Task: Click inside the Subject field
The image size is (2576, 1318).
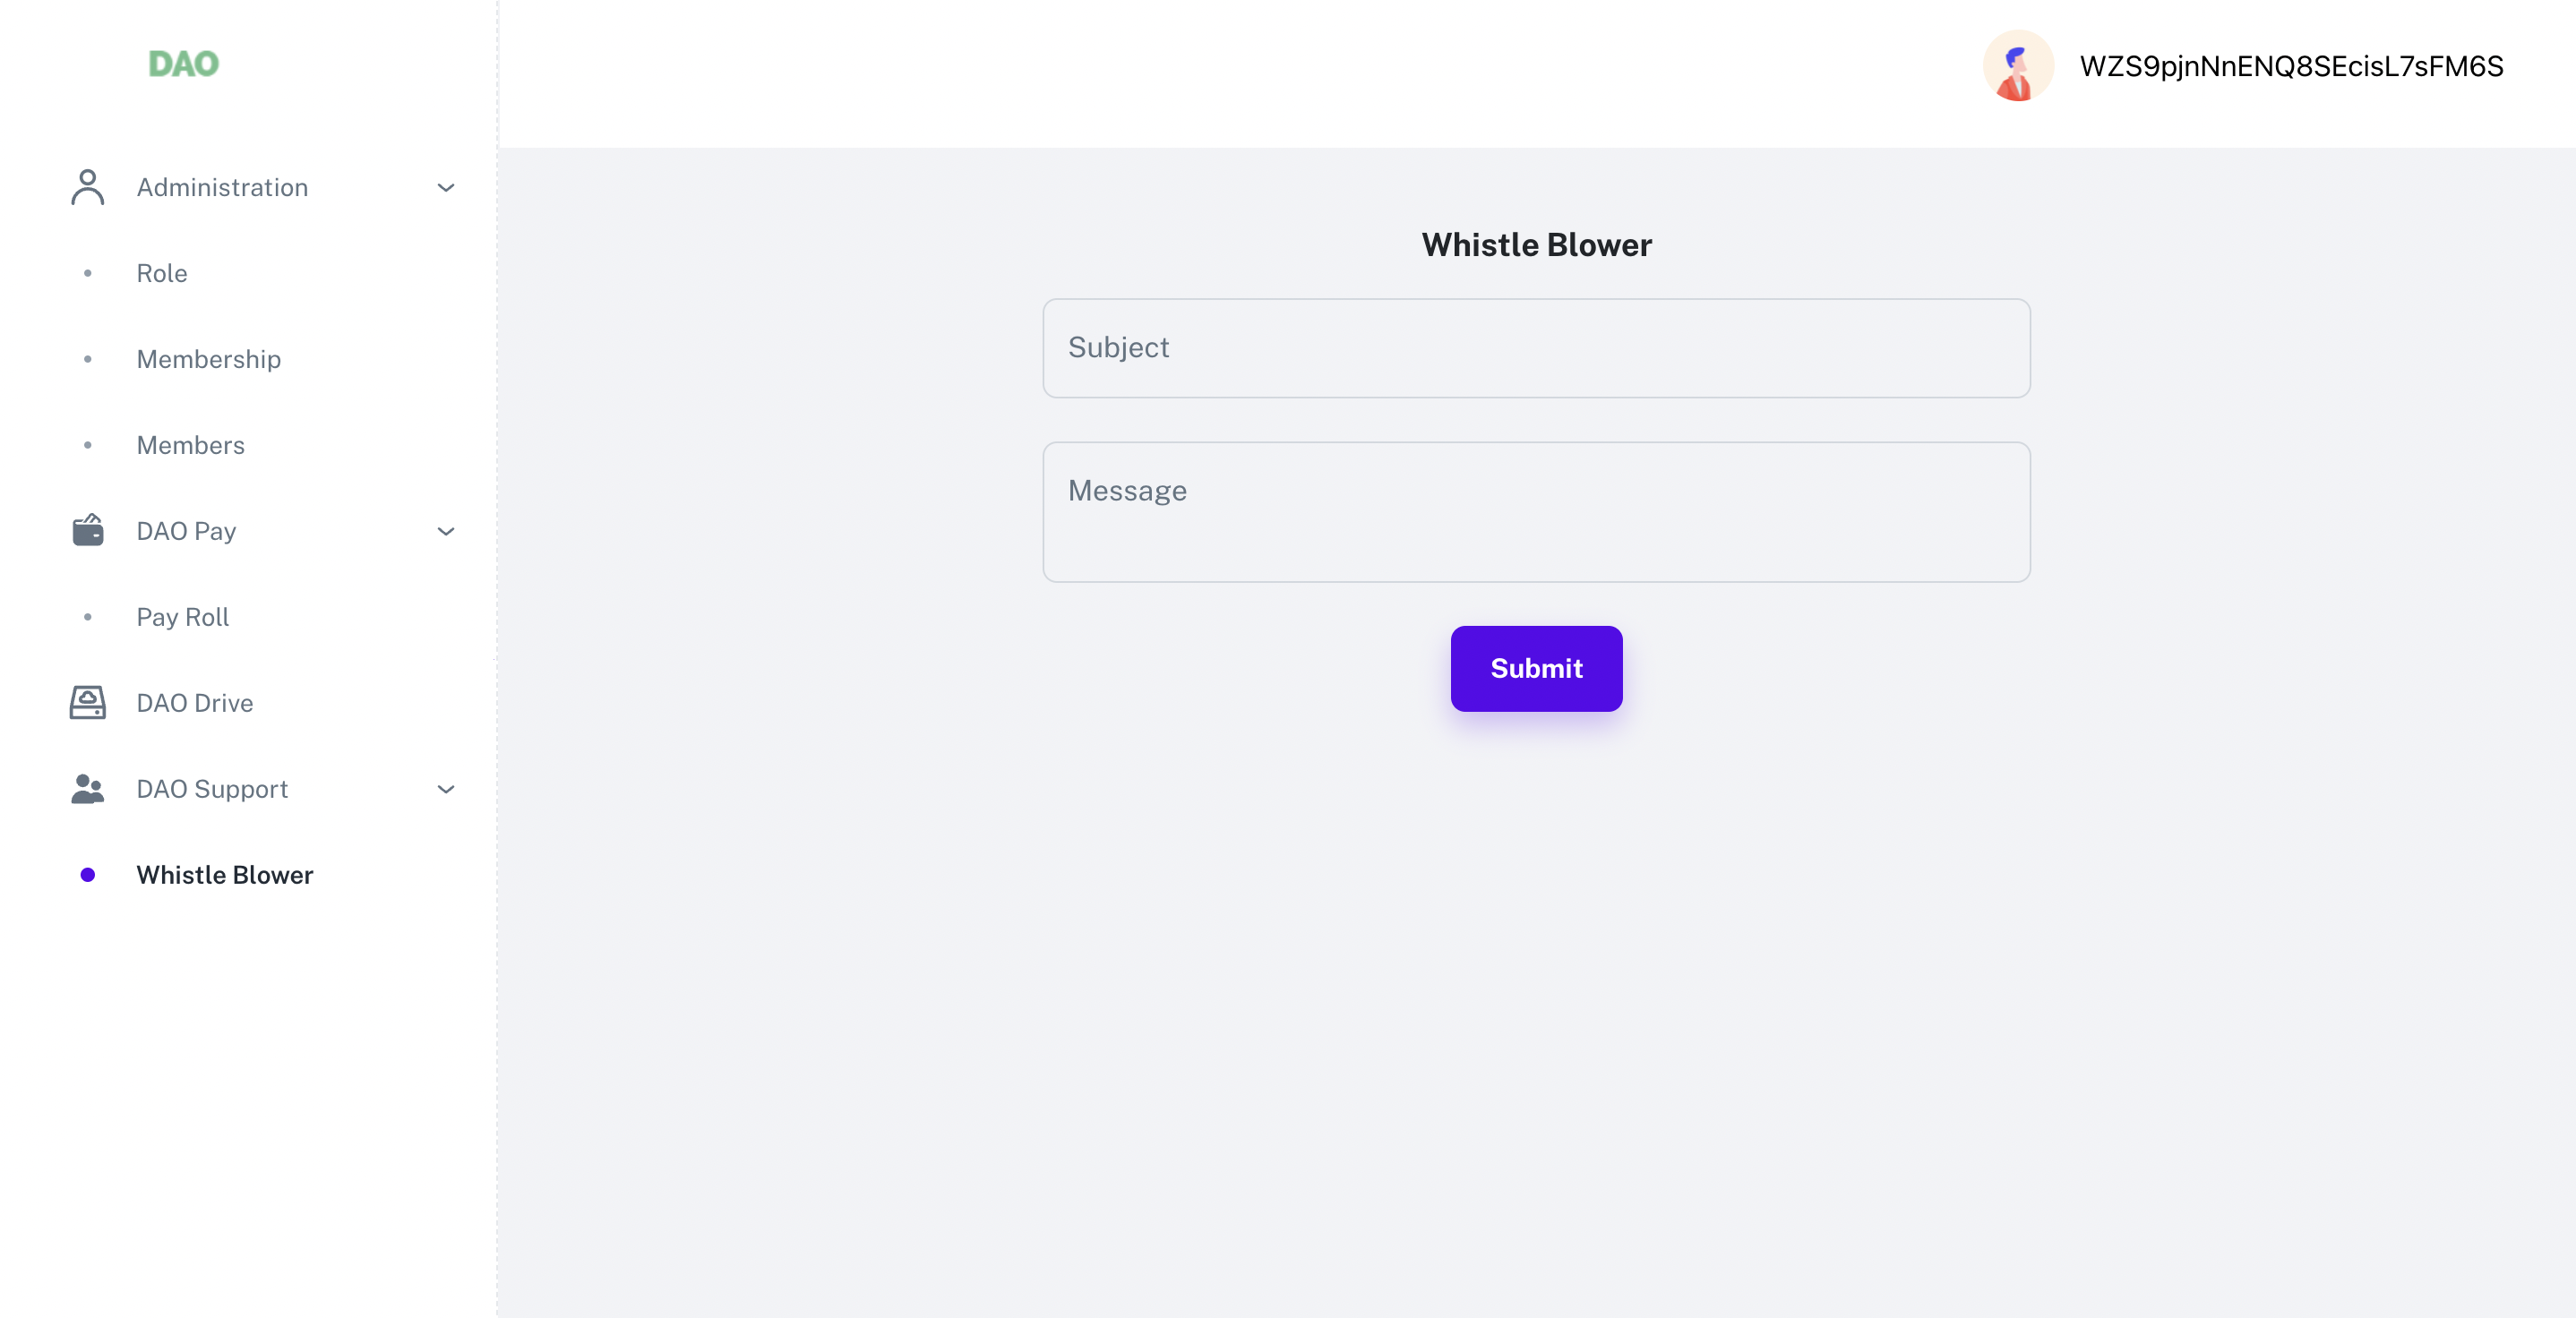Action: tap(1536, 348)
